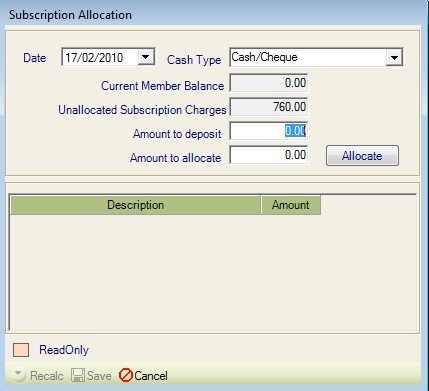Screen dimensions: 429x391
Task: Select the Current Member Balance value box
Action: 269,83
